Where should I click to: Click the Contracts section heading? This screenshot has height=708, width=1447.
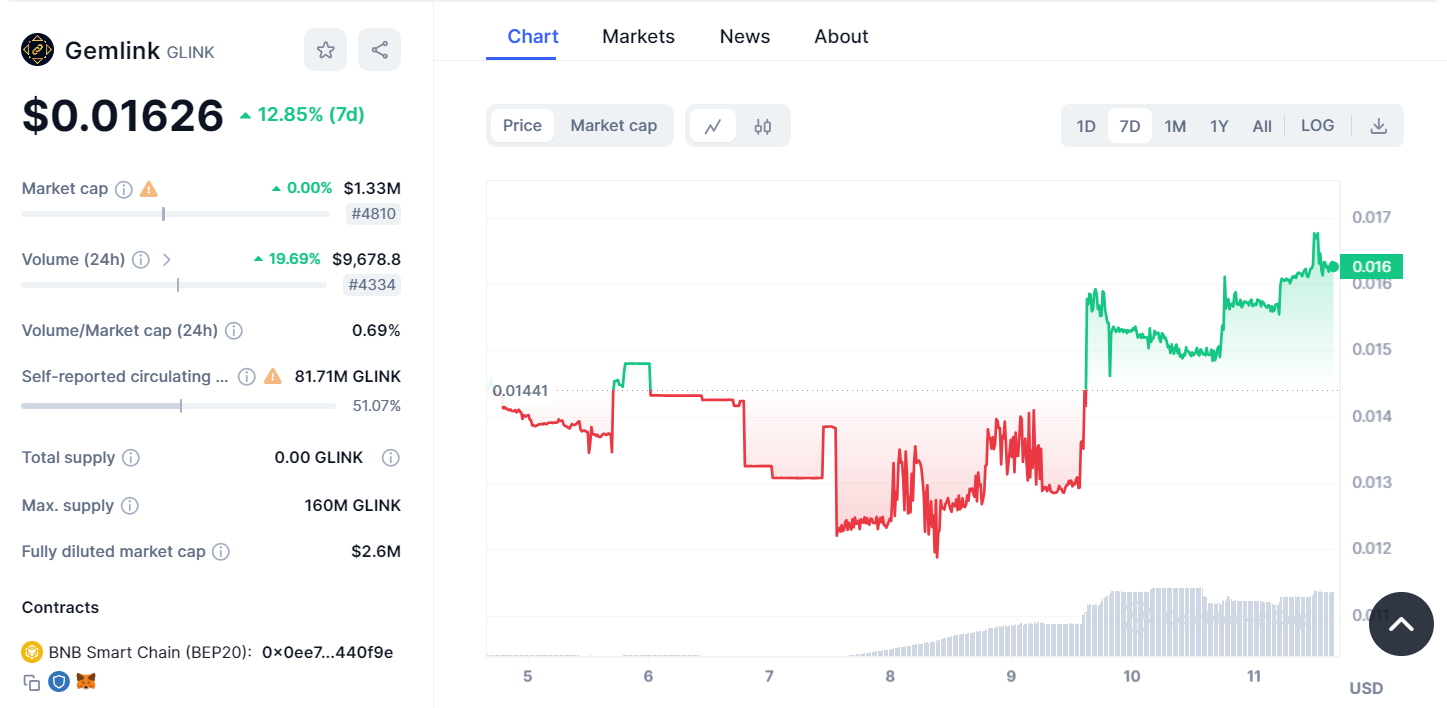(x=60, y=608)
